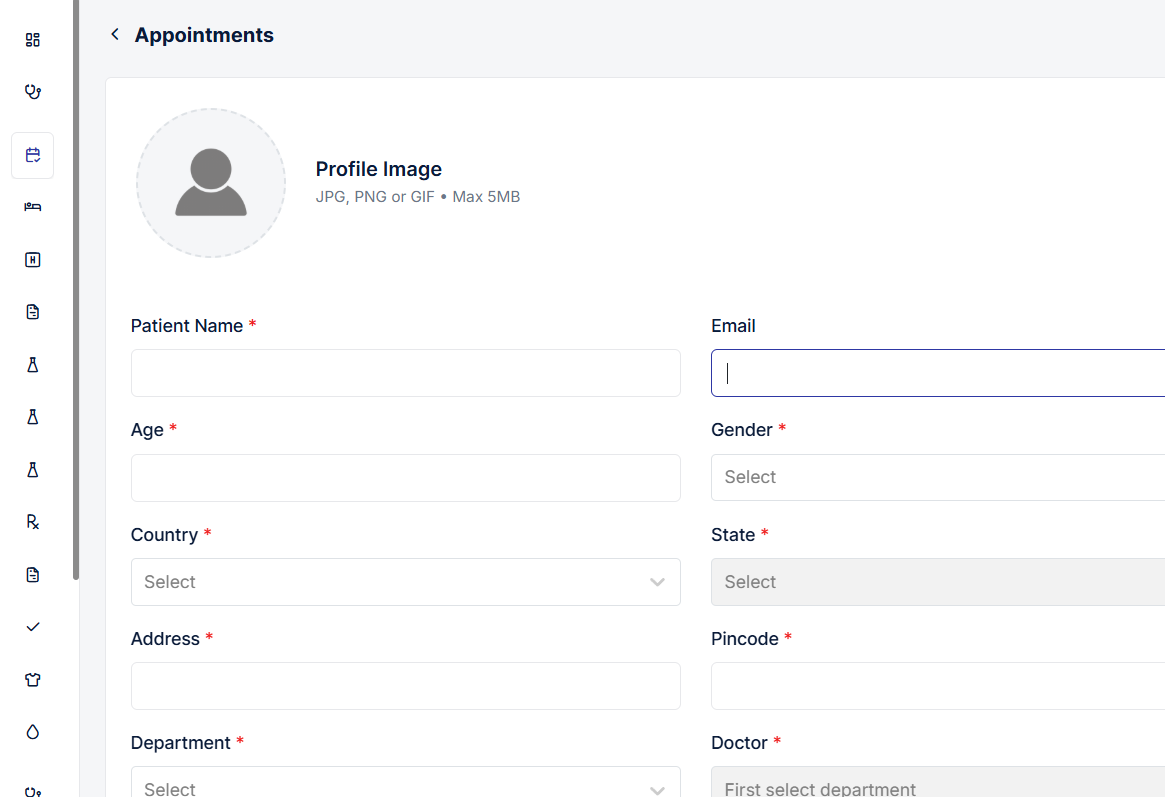Click the back arrow beside Appointments

[x=114, y=33]
